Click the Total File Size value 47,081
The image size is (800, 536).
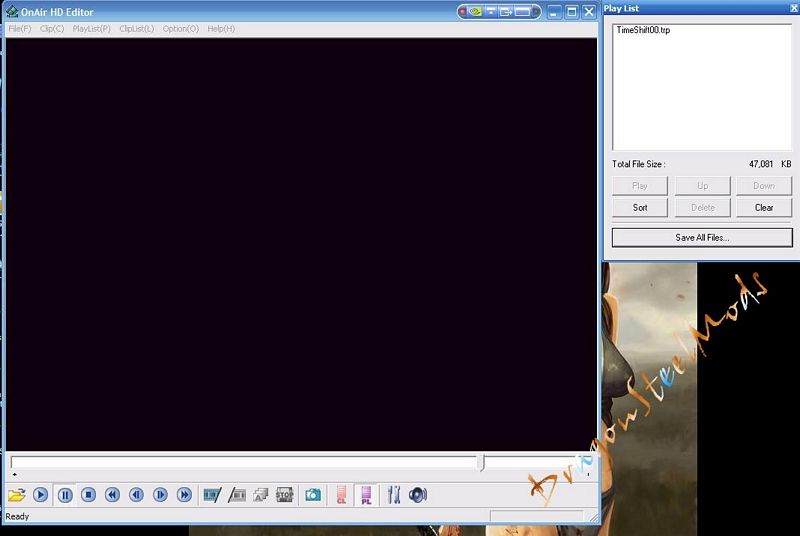point(761,164)
